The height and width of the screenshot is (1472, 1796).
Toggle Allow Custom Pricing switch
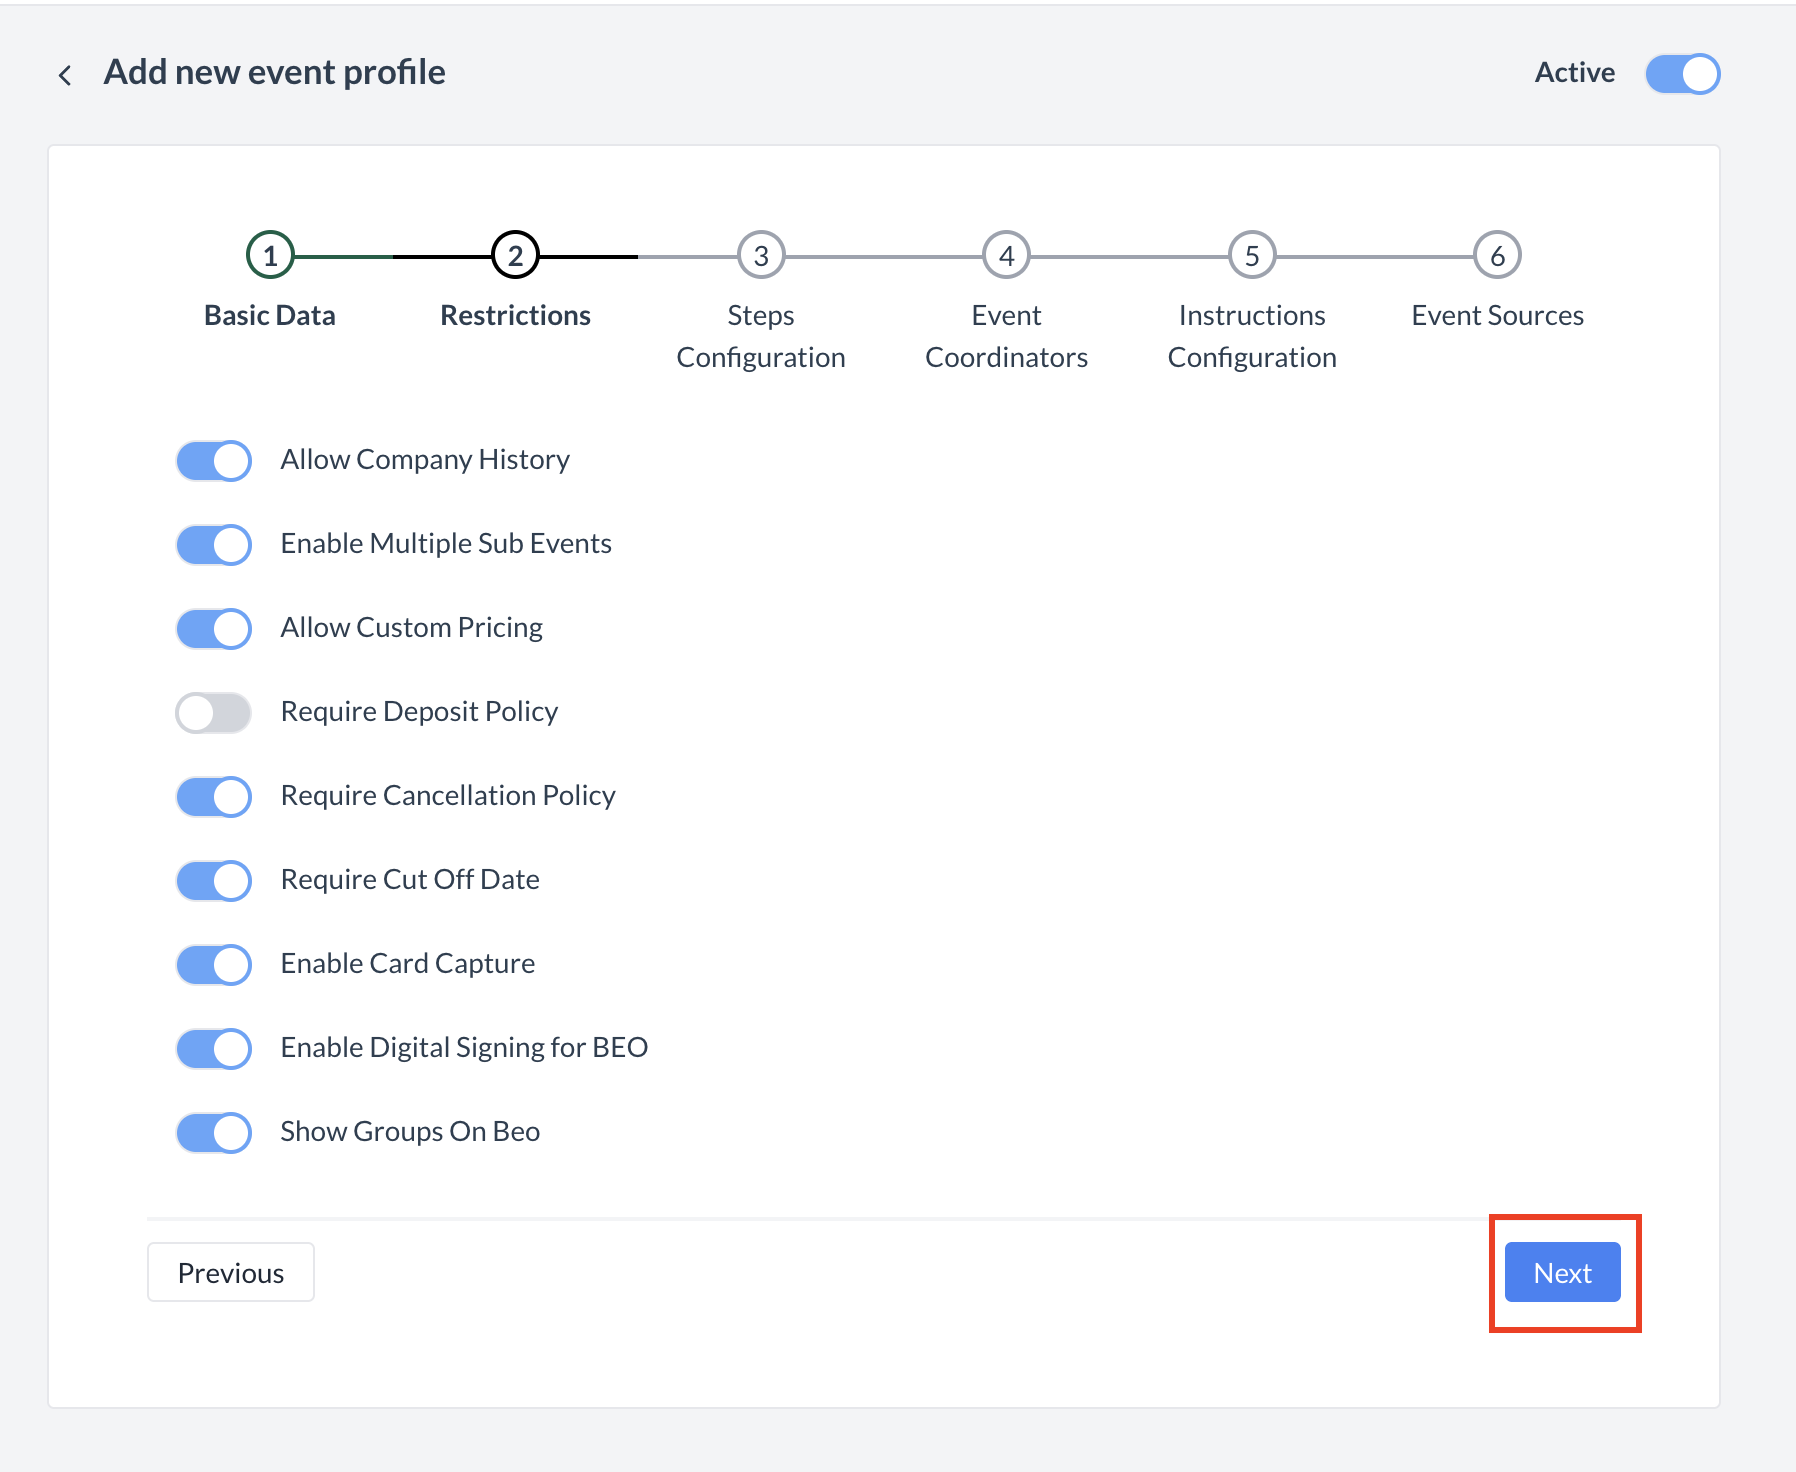[x=214, y=629]
